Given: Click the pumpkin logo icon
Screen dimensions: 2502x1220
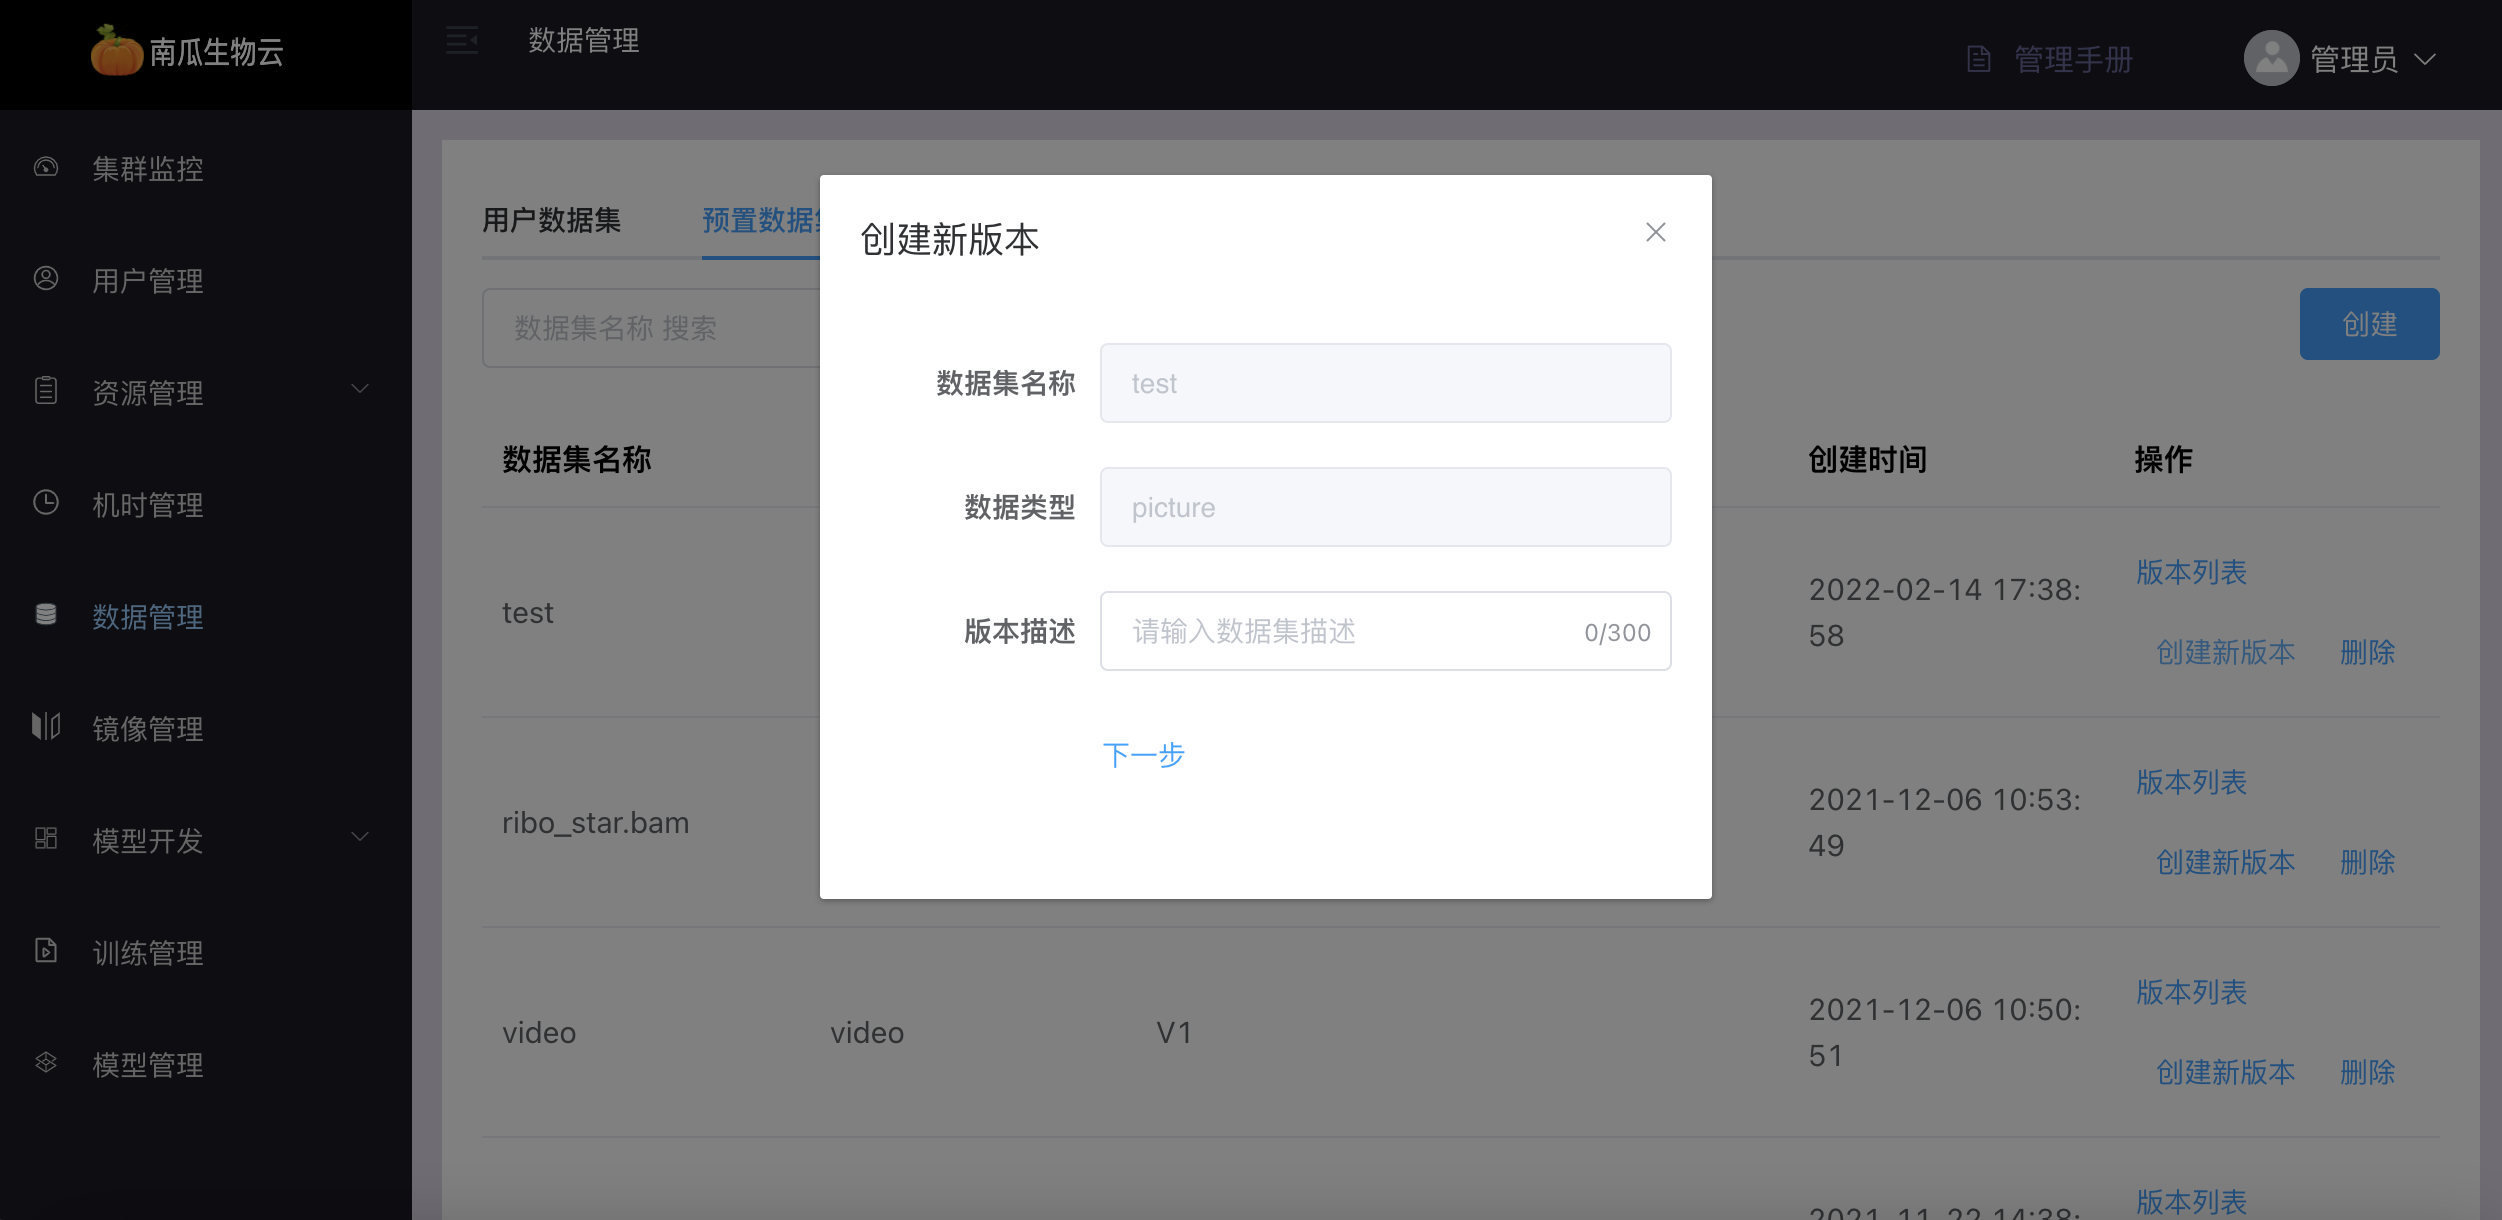Looking at the screenshot, I should [x=117, y=51].
